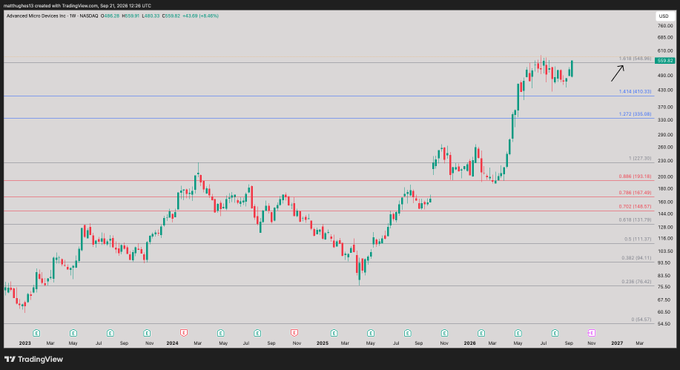Select the 0.5 (111.37) Fibonacci label

pos(638,239)
